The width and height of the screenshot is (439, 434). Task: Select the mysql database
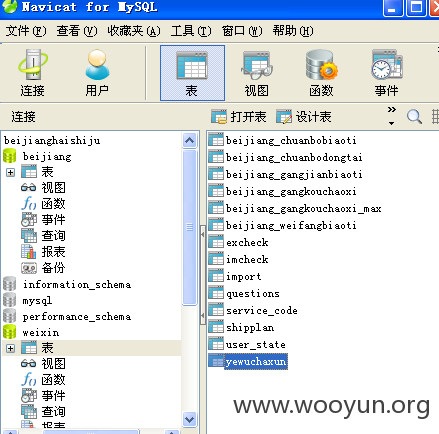coord(28,300)
